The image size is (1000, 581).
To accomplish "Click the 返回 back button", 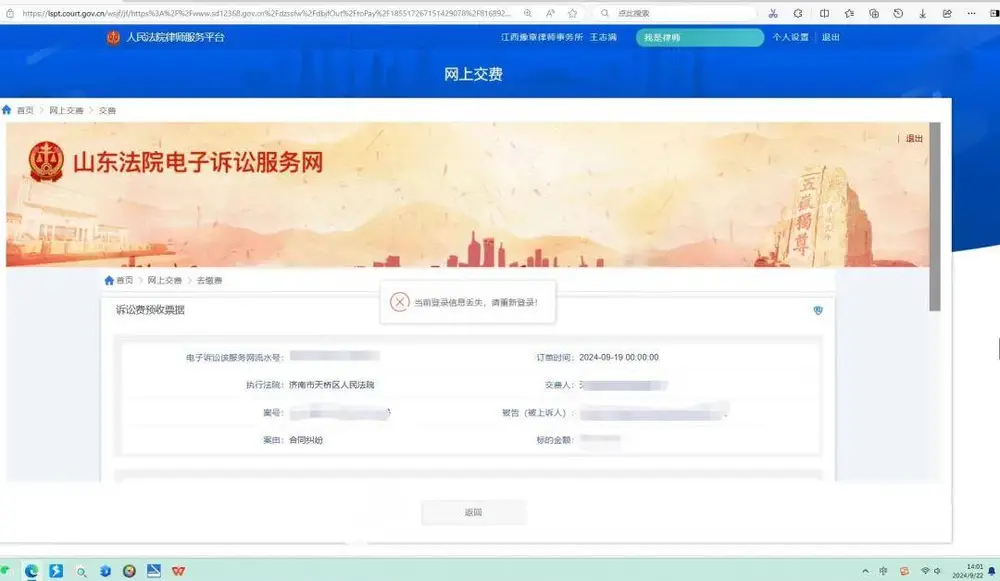I will tap(473, 512).
